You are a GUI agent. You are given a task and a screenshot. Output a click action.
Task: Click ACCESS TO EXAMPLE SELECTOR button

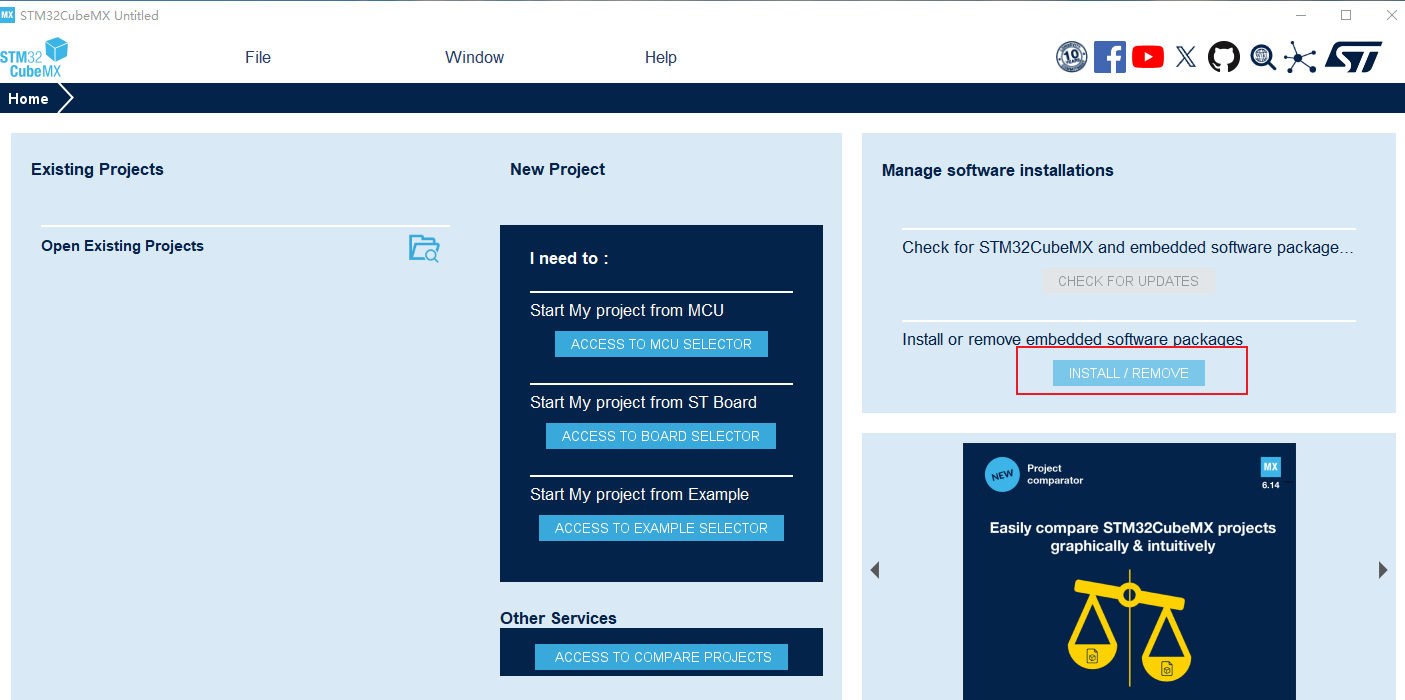click(x=661, y=528)
